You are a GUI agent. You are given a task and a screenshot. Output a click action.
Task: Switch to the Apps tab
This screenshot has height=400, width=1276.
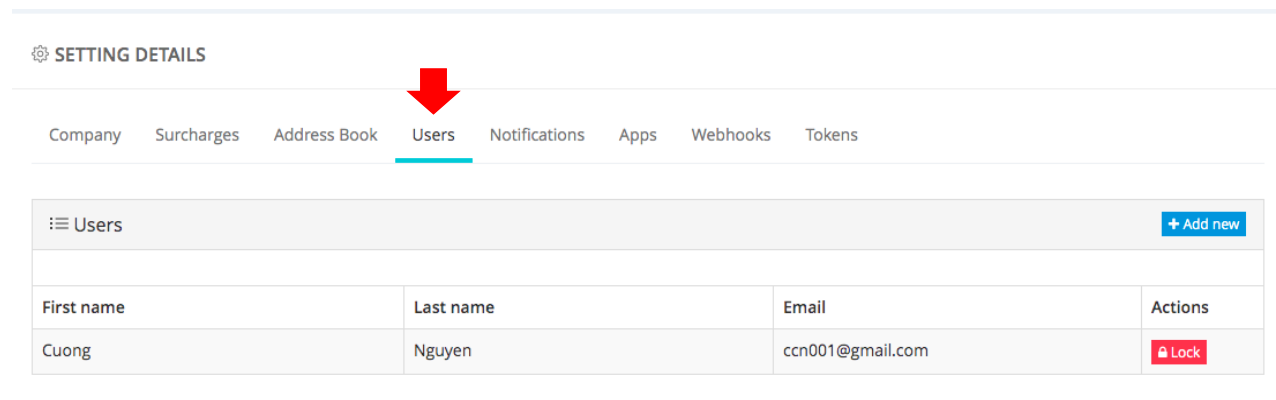pyautogui.click(x=637, y=134)
